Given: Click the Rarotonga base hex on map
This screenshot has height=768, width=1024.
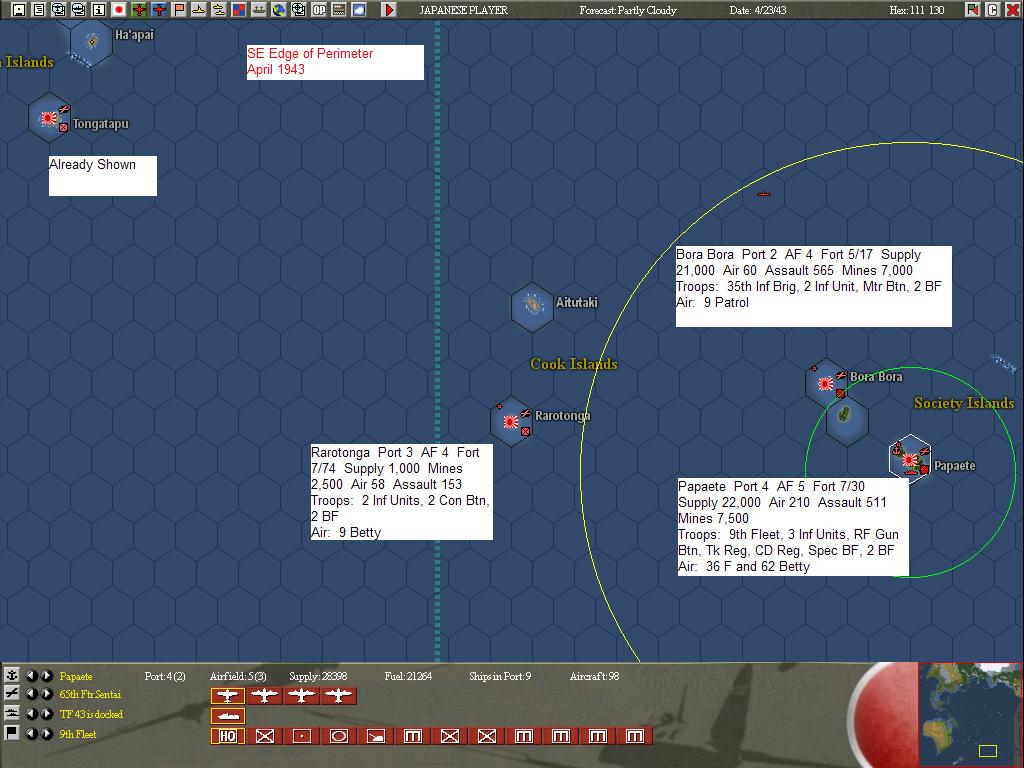Looking at the screenshot, I should coord(511,421).
